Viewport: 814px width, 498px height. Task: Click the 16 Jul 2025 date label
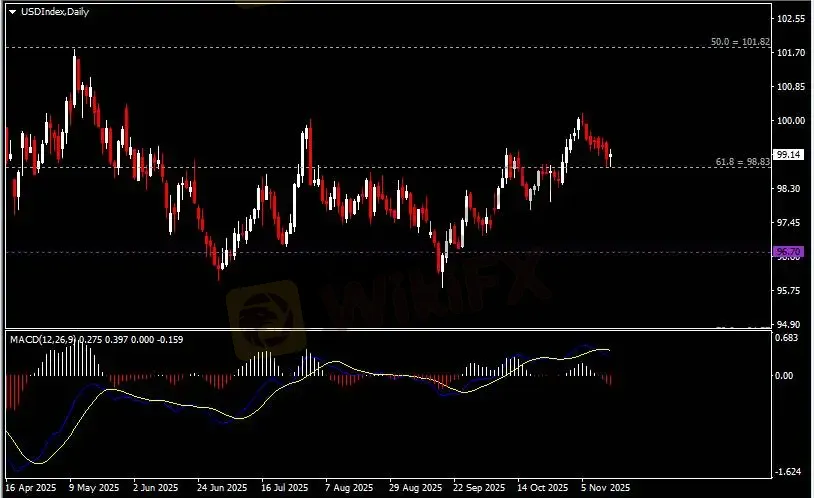(x=285, y=490)
